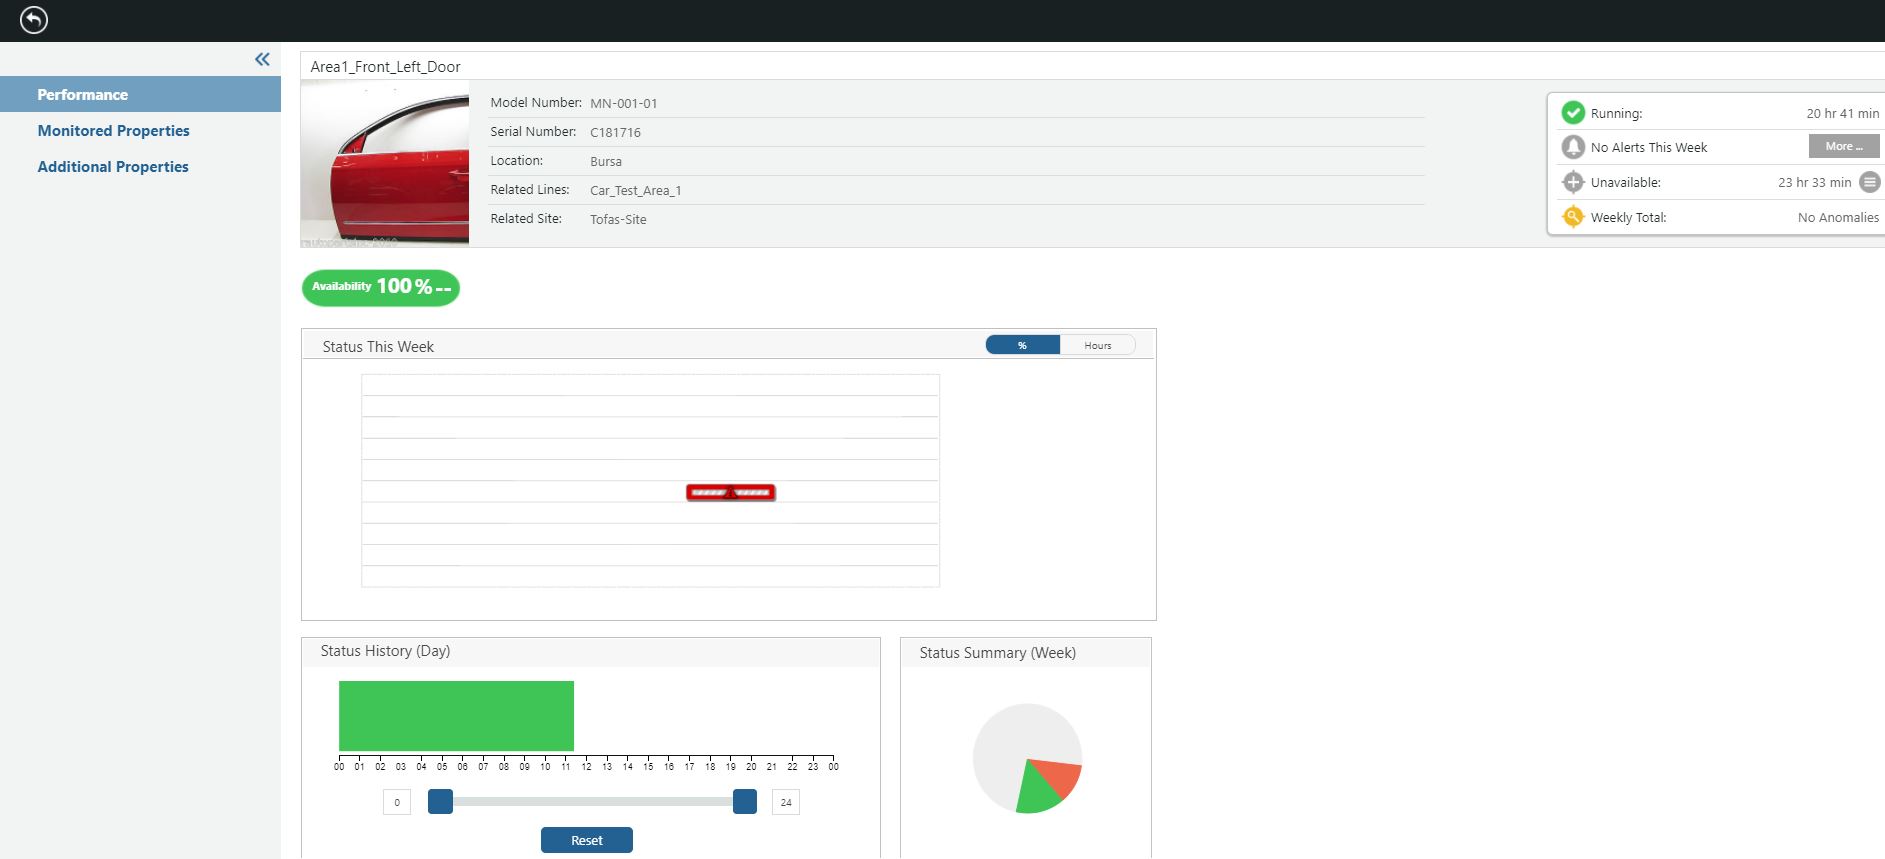The height and width of the screenshot is (859, 1885).
Task: Click the Status History (Day) header
Action: [385, 651]
